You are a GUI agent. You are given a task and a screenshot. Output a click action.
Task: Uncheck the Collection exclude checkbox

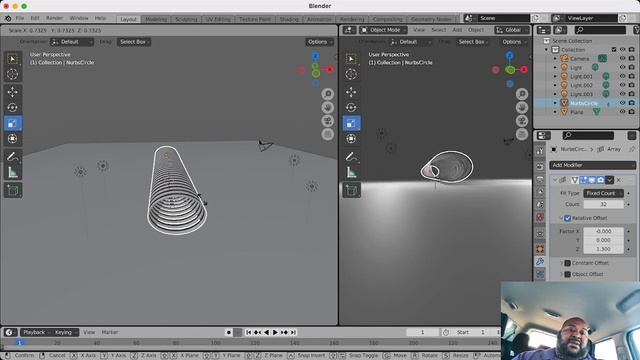(x=614, y=49)
